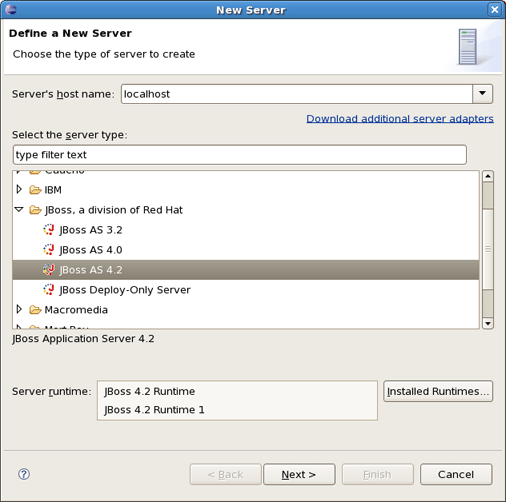Viewport: 506px width, 502px height.
Task: Click the JBoss AS 4.0 server icon
Action: (49, 250)
